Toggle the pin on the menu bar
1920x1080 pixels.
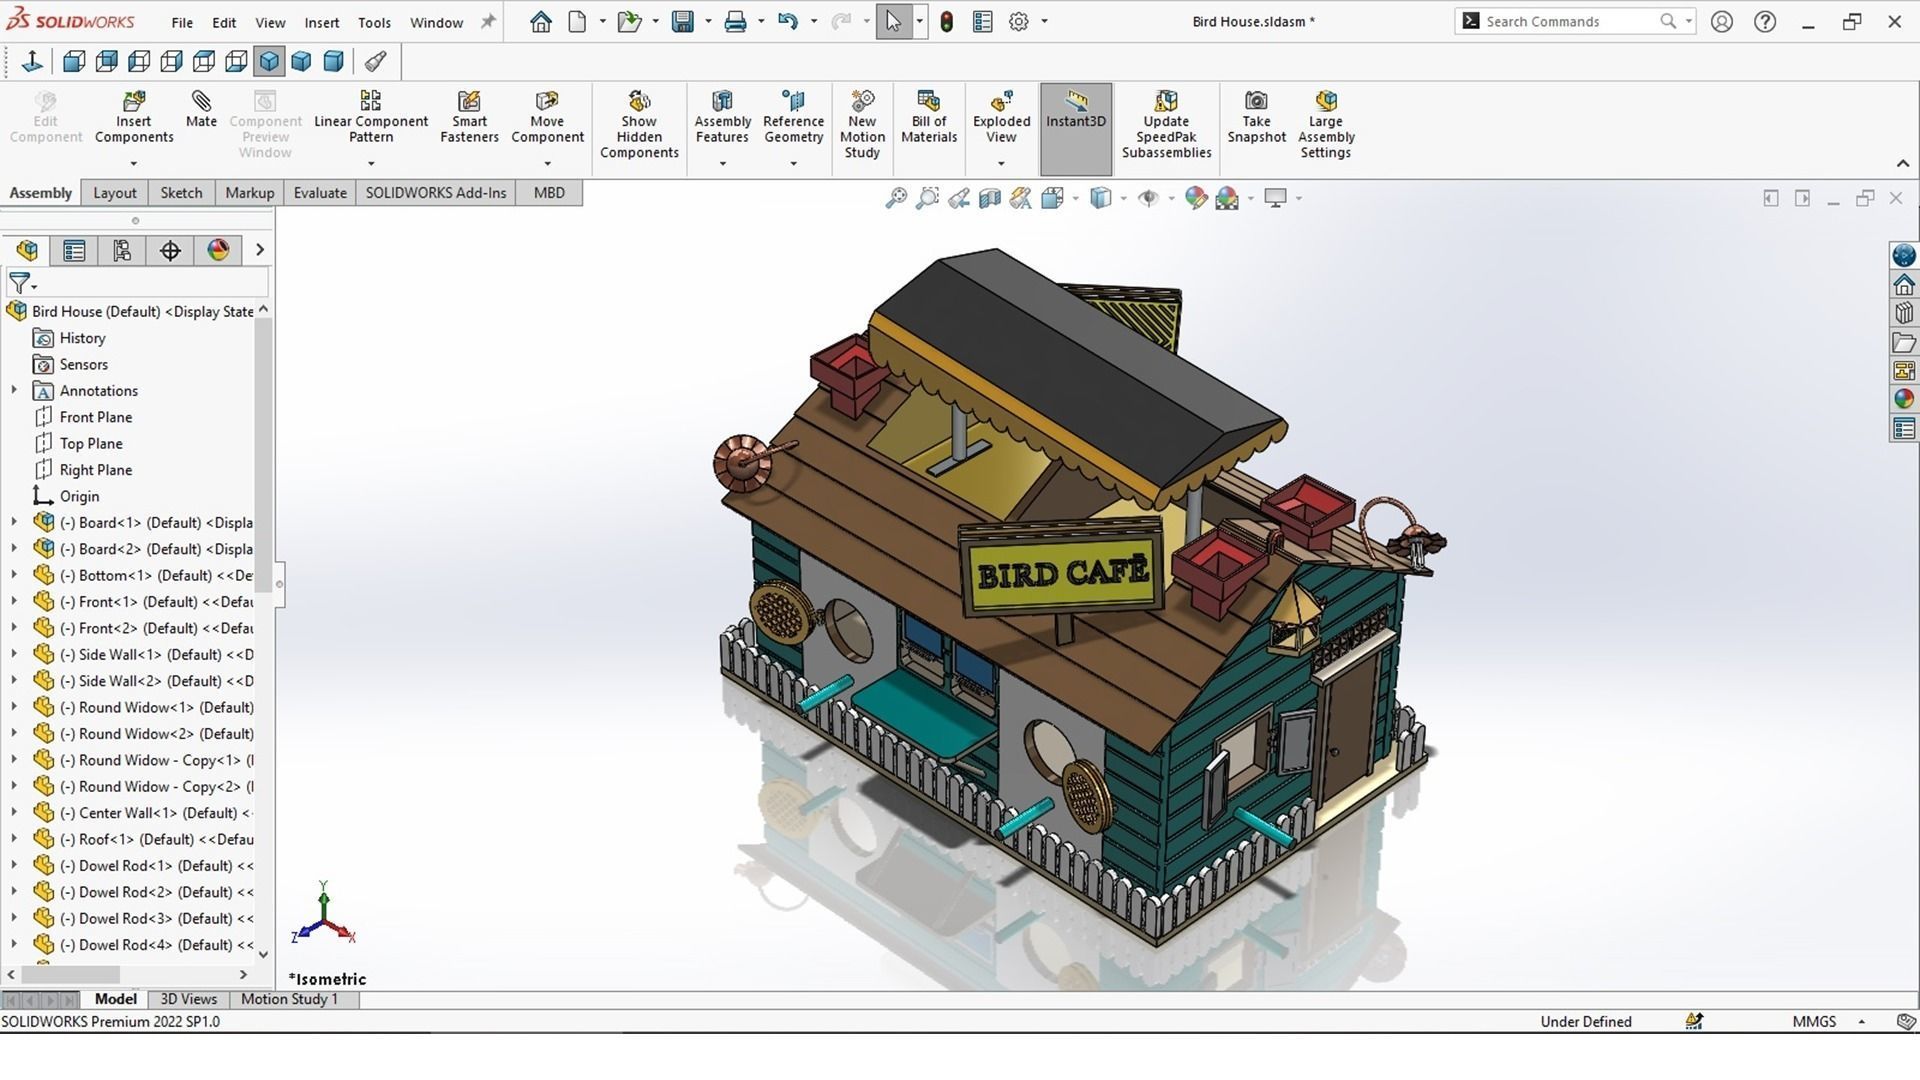[488, 21]
